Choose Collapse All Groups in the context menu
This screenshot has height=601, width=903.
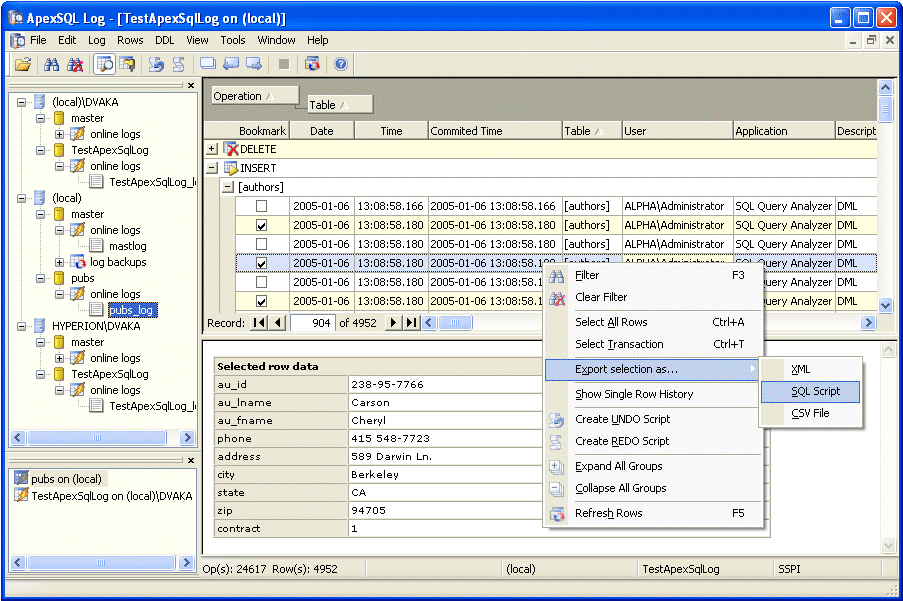(x=654, y=488)
